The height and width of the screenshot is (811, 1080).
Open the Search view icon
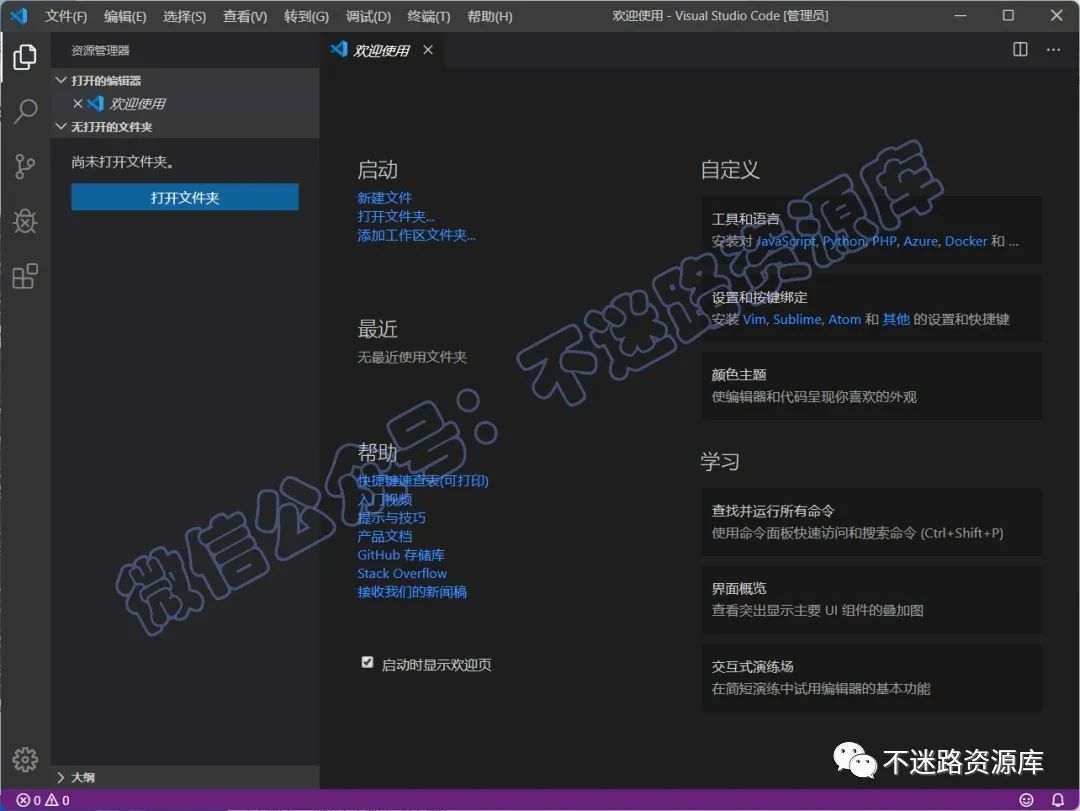[x=25, y=111]
